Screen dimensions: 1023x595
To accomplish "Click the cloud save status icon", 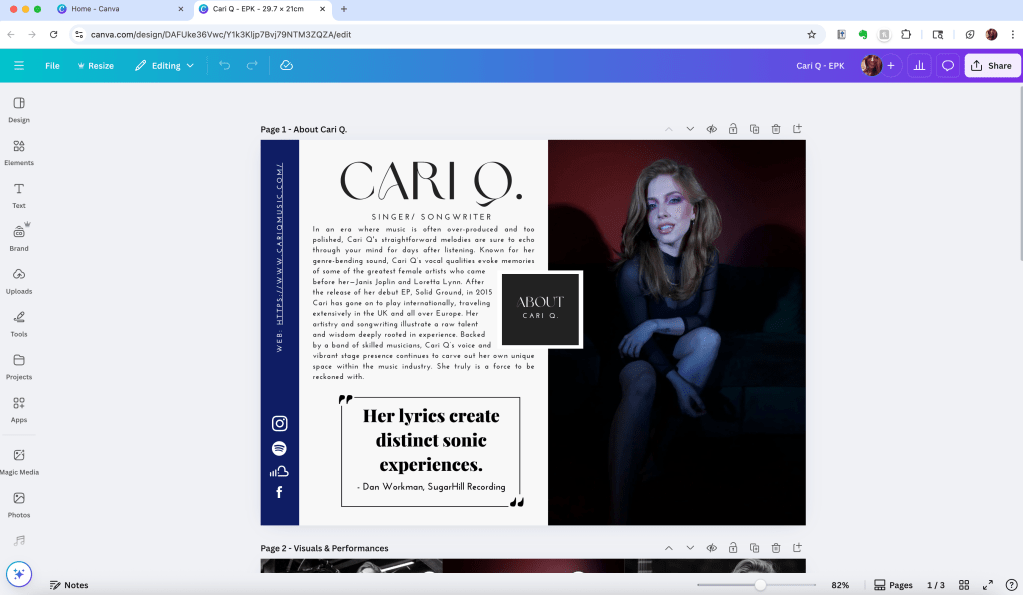I will point(286,66).
